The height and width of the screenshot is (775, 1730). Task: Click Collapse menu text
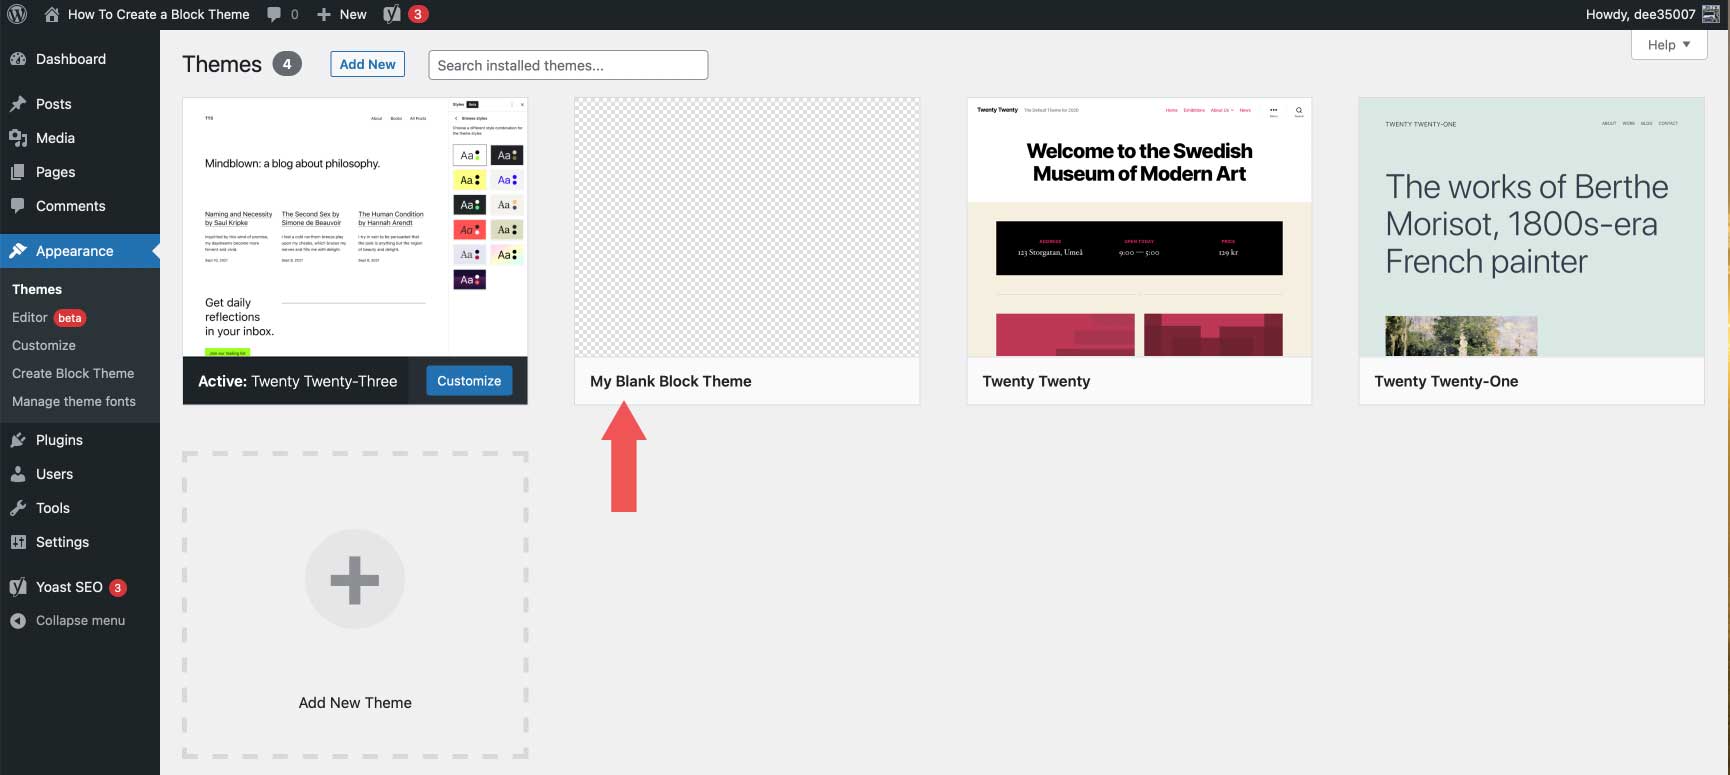(81, 621)
